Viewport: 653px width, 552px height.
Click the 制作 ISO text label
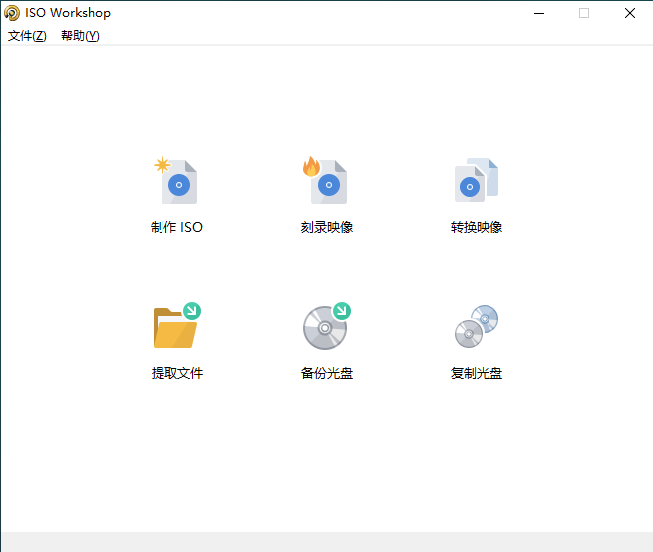[x=177, y=227]
